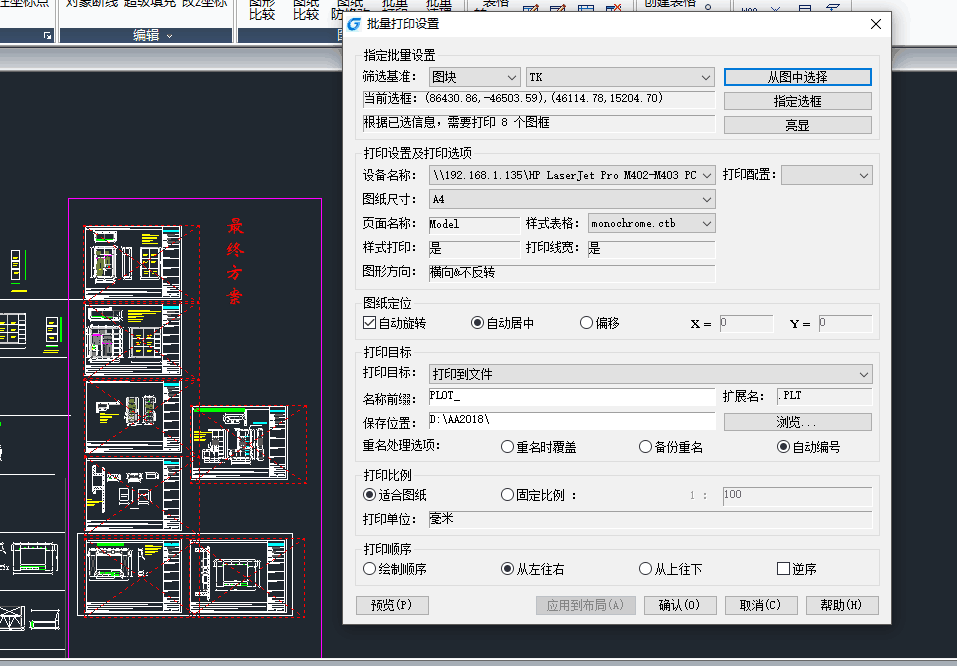Confirm with the 确认(O) button
This screenshot has width=957, height=666.
[x=679, y=605]
